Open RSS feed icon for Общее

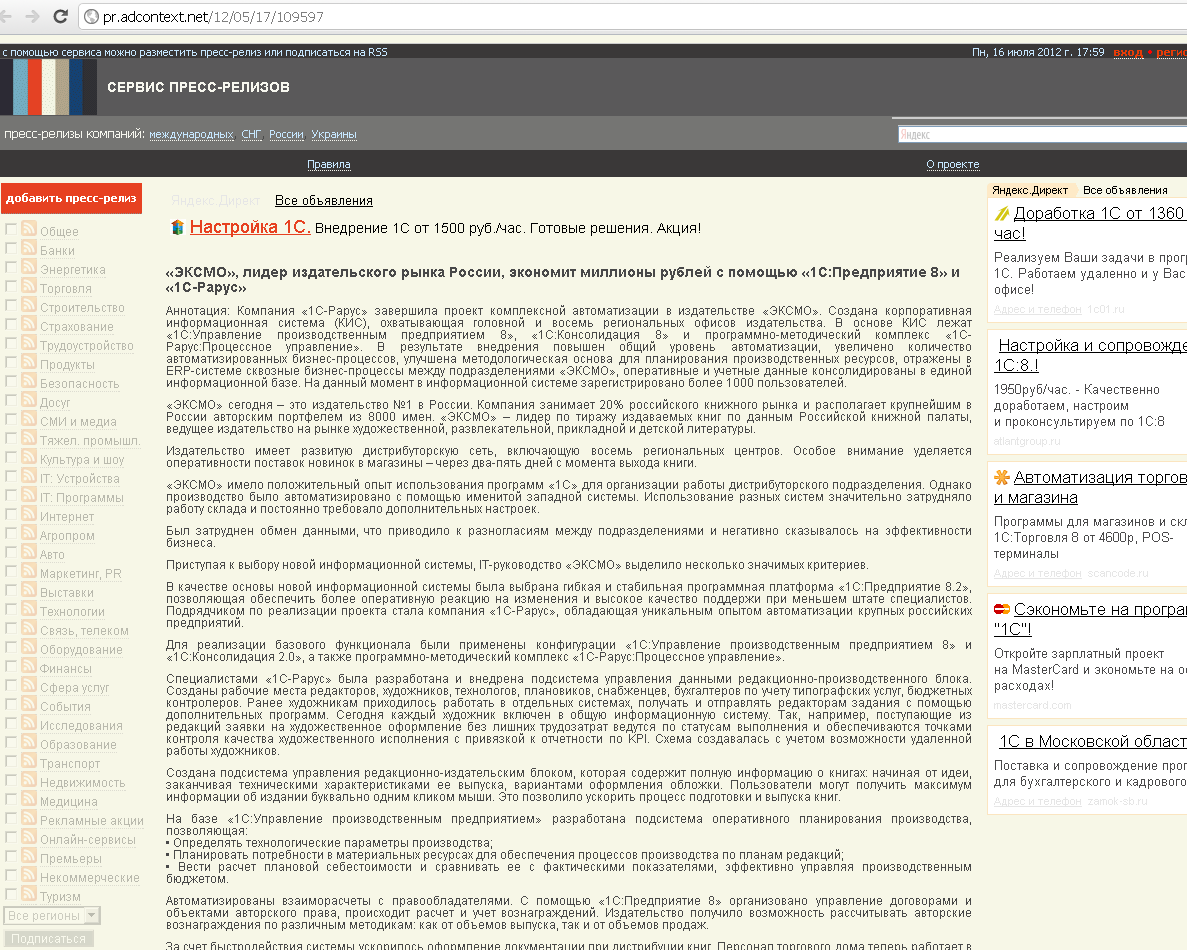(29, 229)
